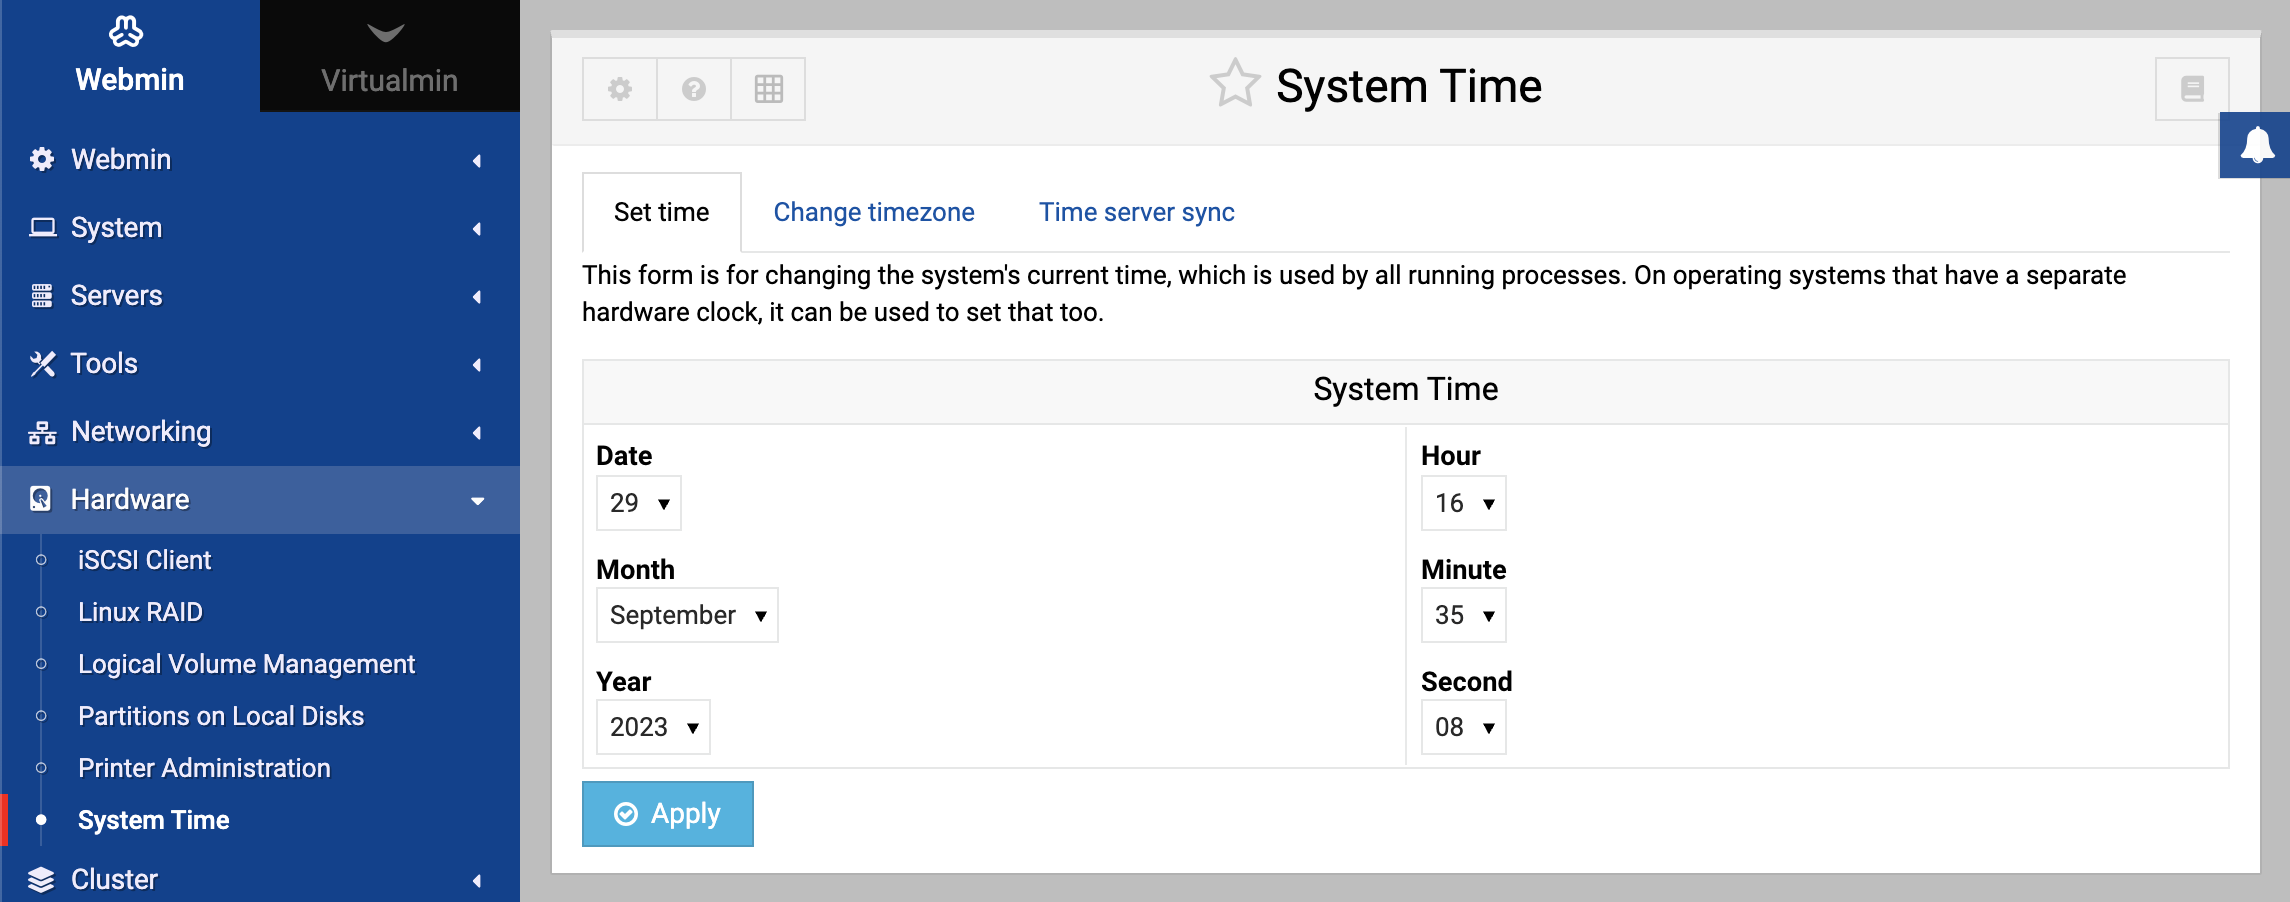Click the Webmin logo icon
Image resolution: width=2290 pixels, height=902 pixels.
point(126,32)
